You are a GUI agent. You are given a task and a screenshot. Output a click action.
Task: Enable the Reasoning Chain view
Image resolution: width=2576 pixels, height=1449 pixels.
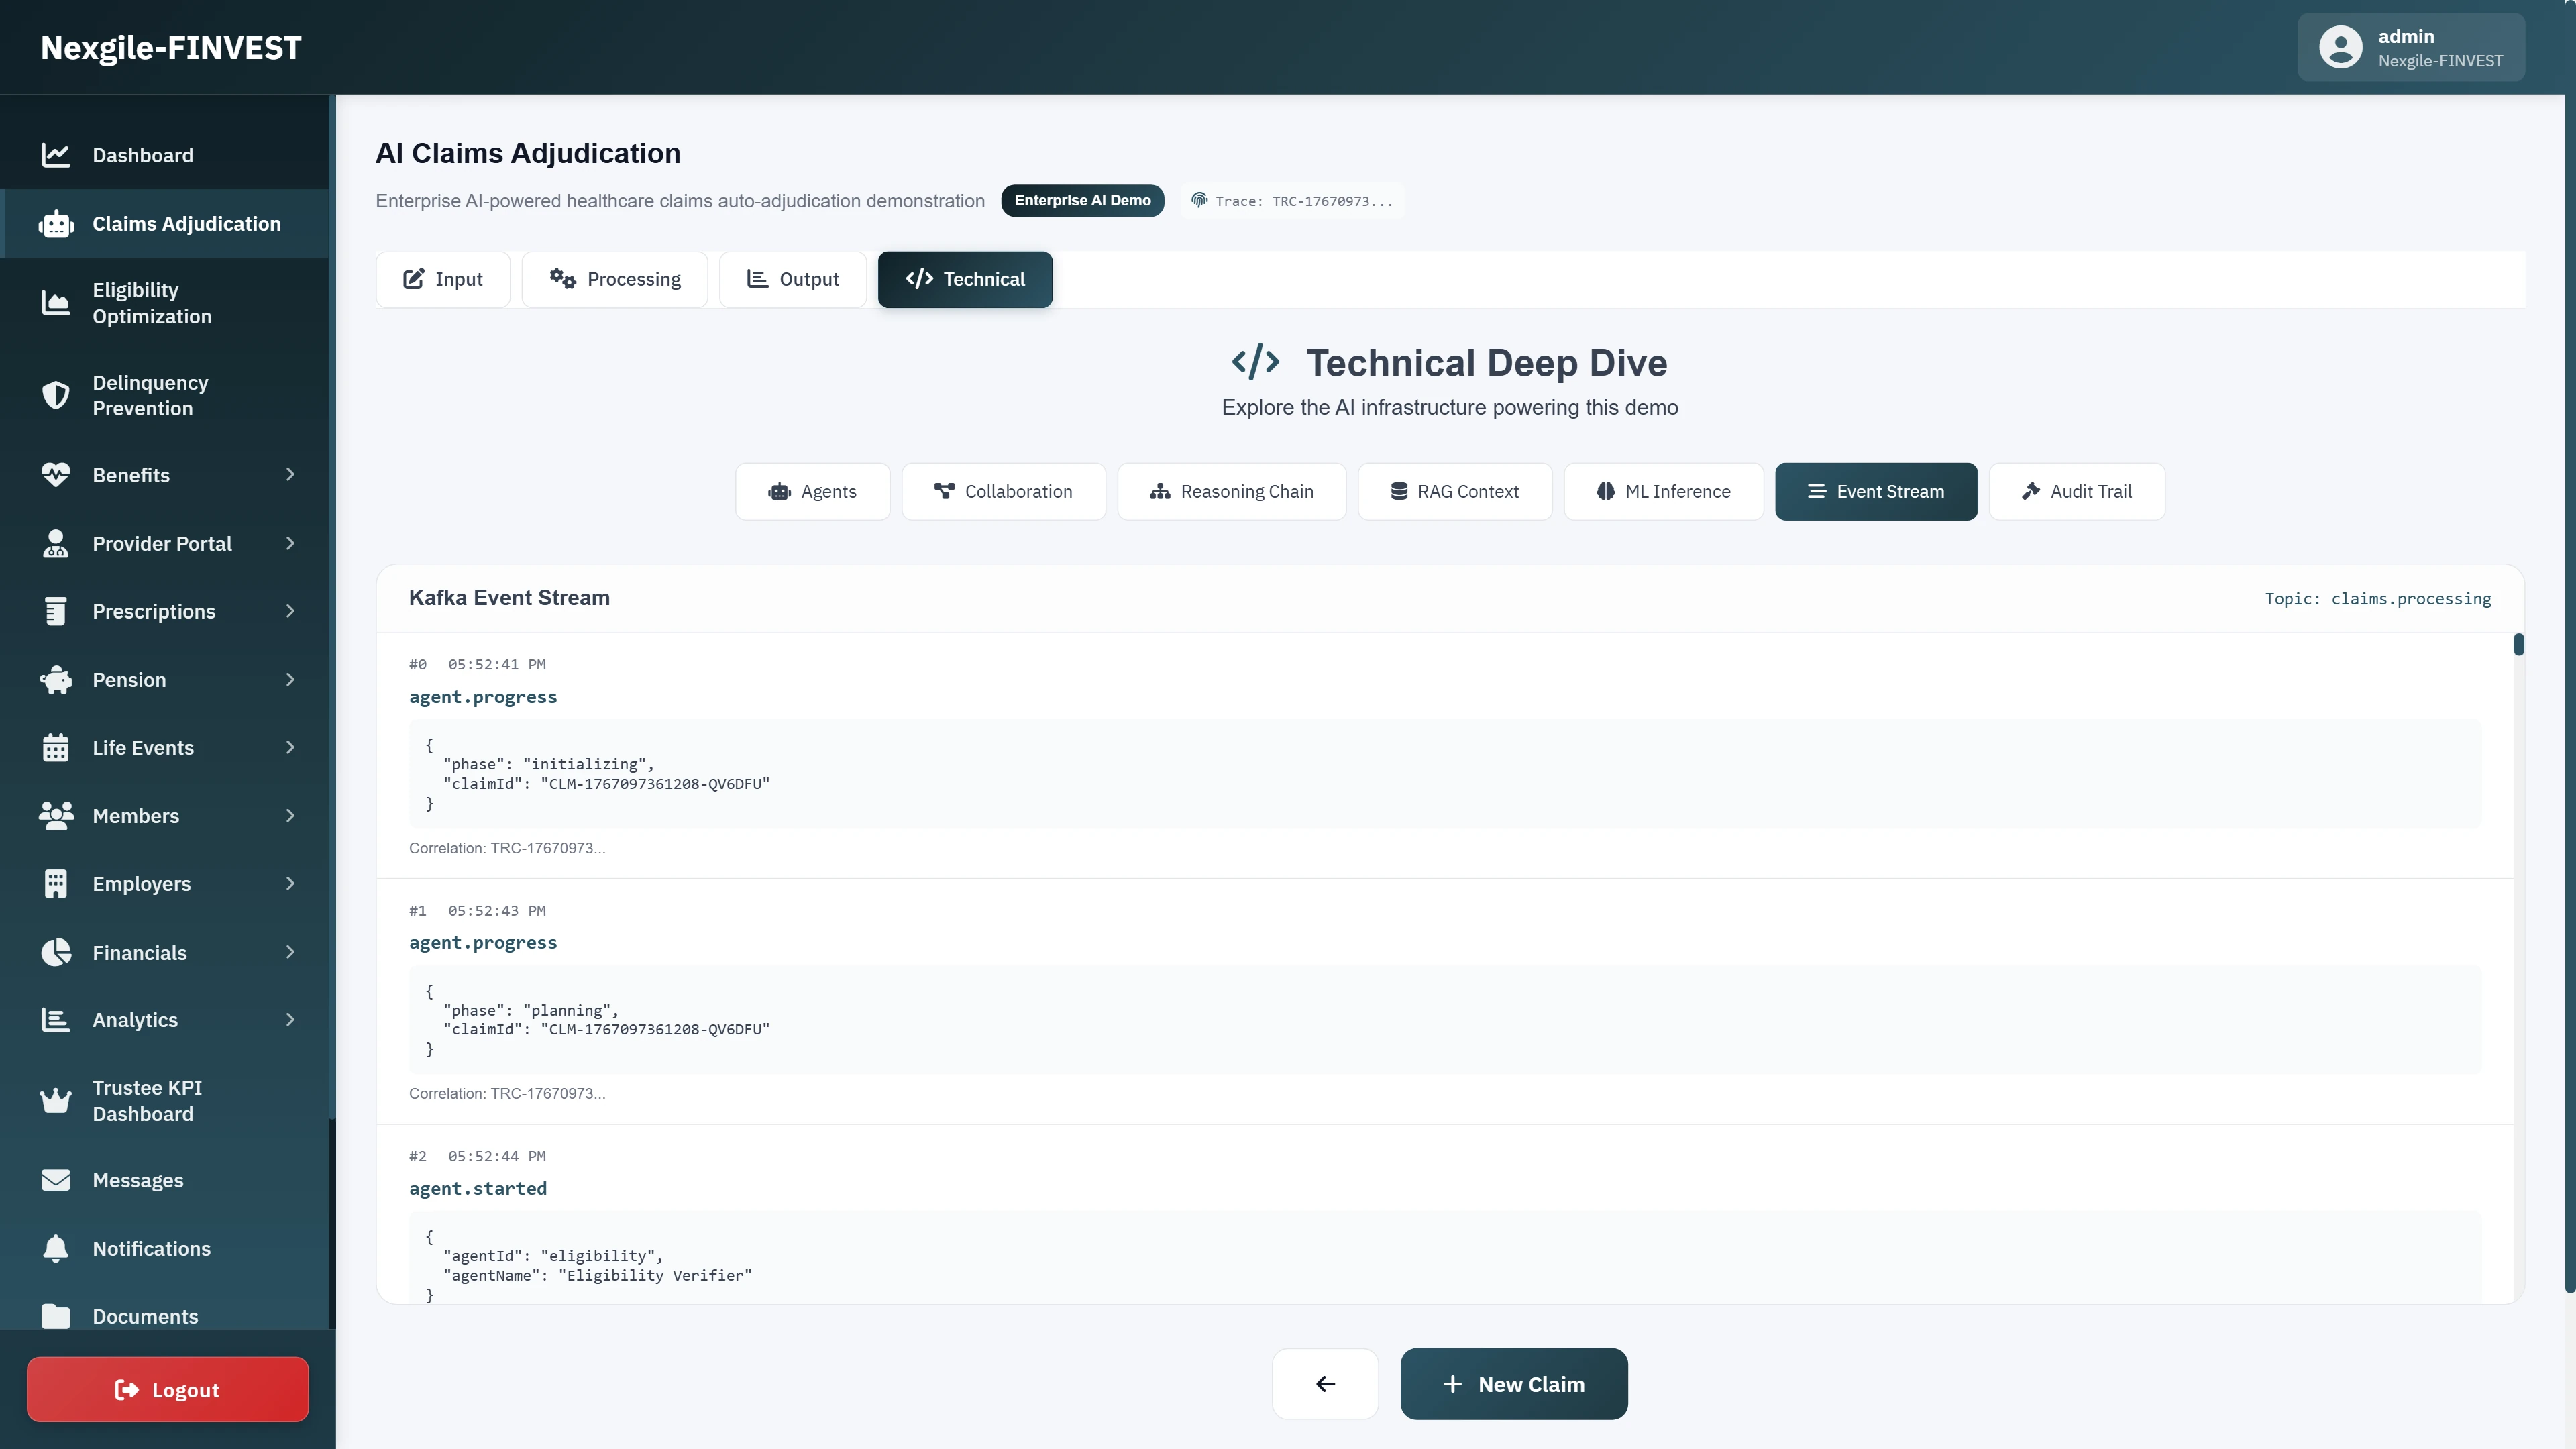(1231, 491)
